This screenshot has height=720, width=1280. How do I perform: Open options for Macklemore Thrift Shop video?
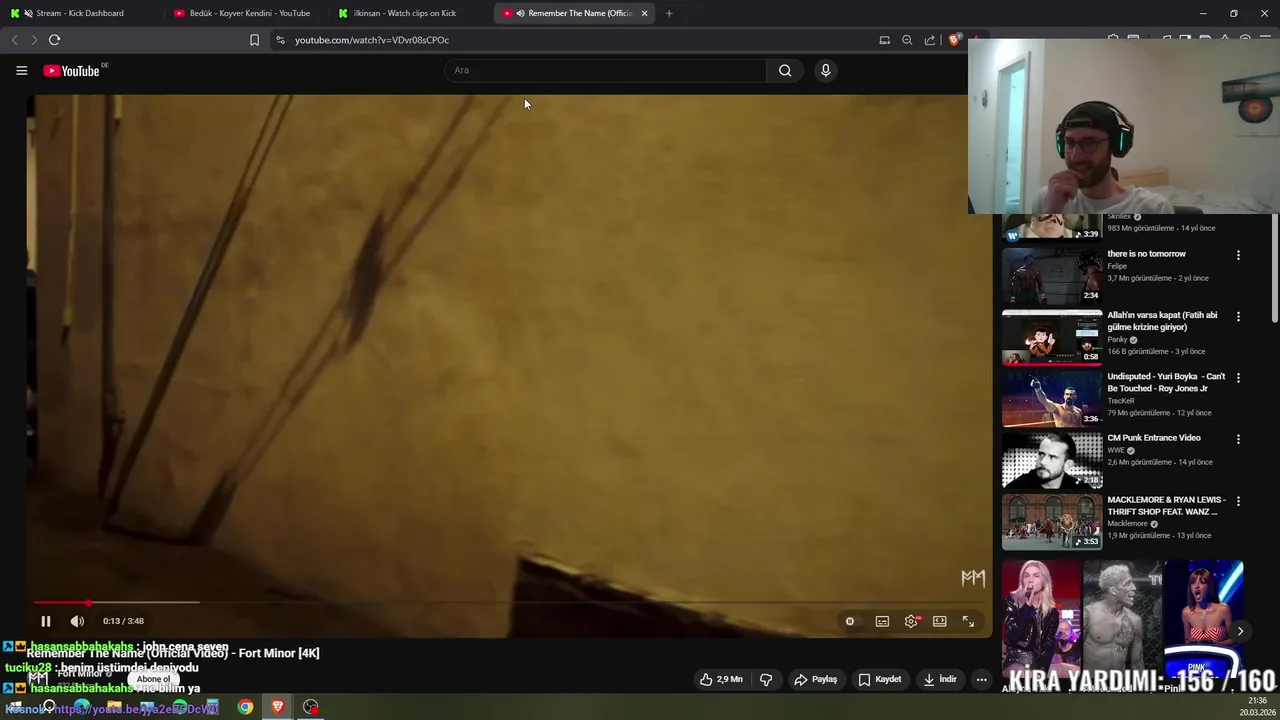coord(1238,501)
